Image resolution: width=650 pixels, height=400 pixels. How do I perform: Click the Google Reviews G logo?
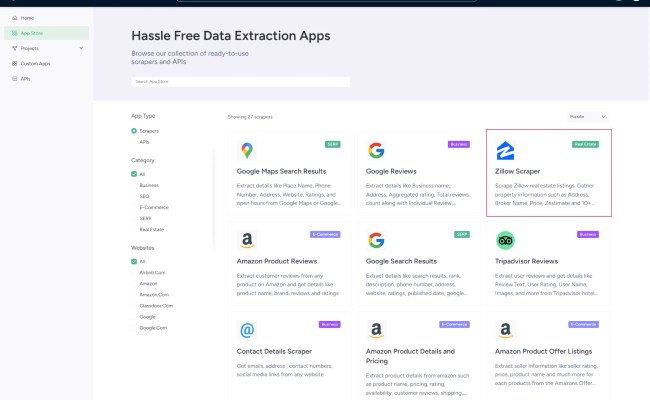pyautogui.click(x=376, y=150)
